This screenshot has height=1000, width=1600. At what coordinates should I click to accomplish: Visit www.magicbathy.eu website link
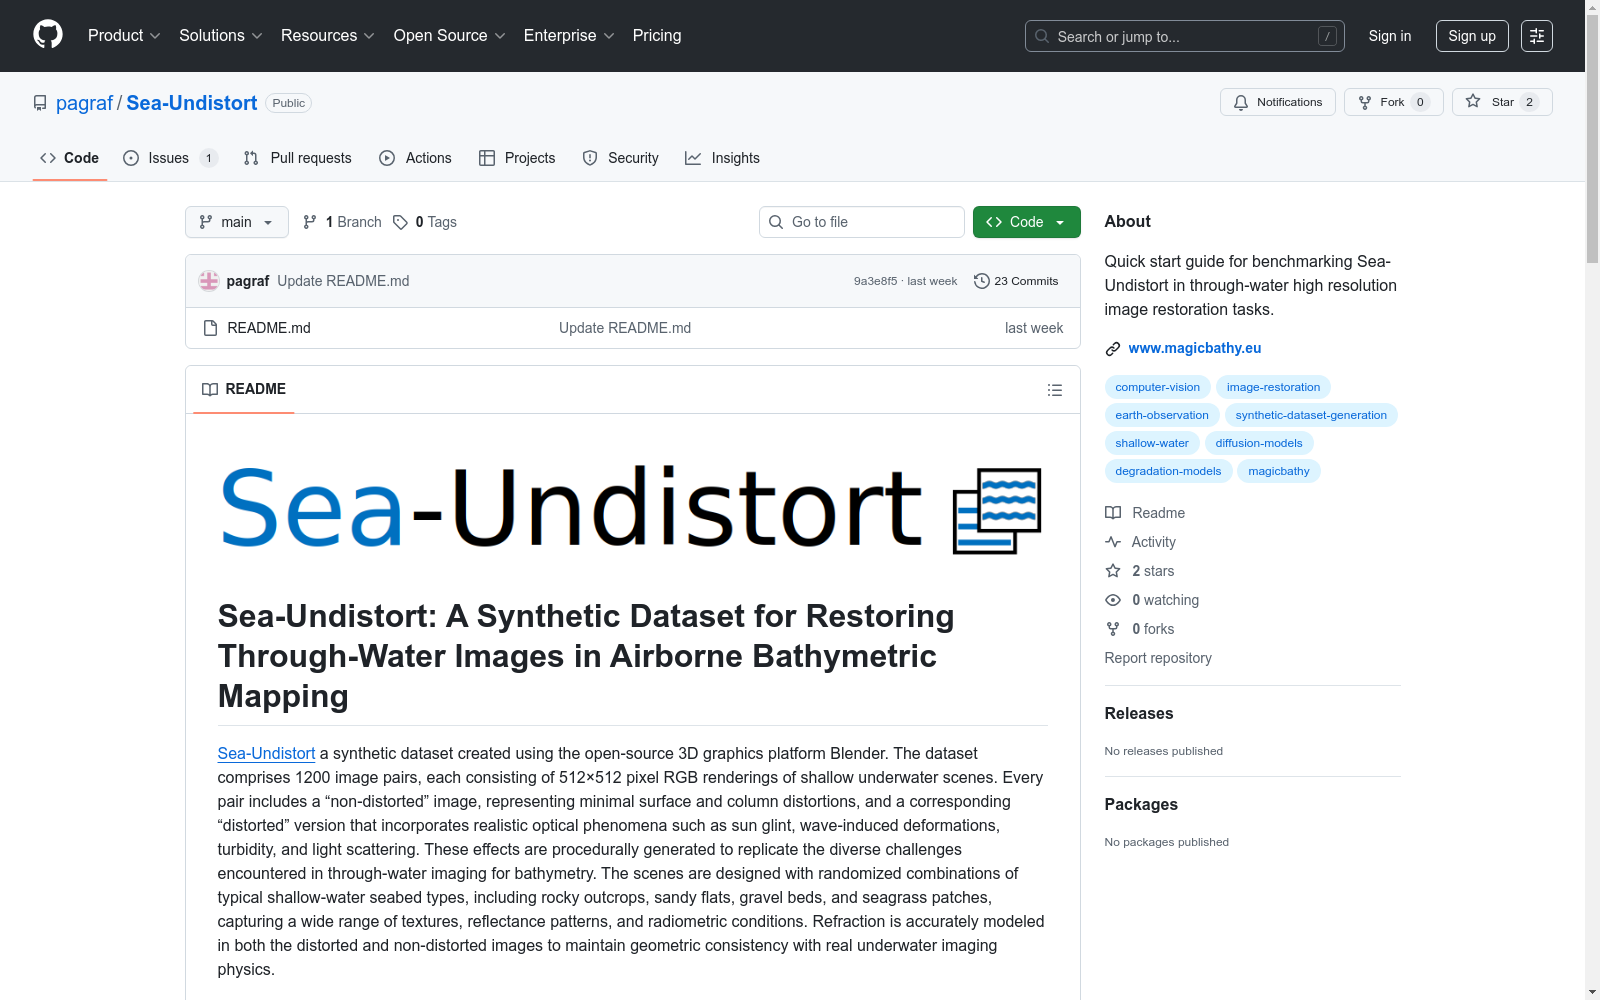tap(1195, 348)
